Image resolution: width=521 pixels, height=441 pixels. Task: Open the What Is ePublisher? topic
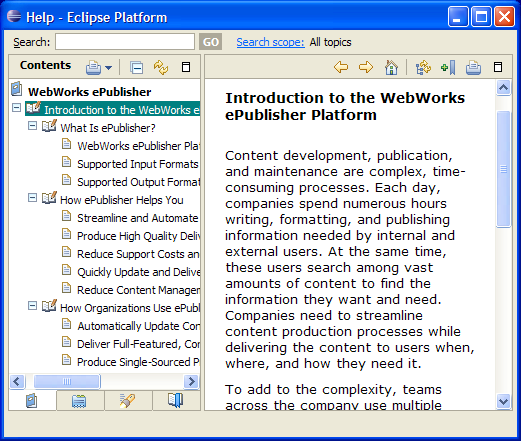pos(108,128)
